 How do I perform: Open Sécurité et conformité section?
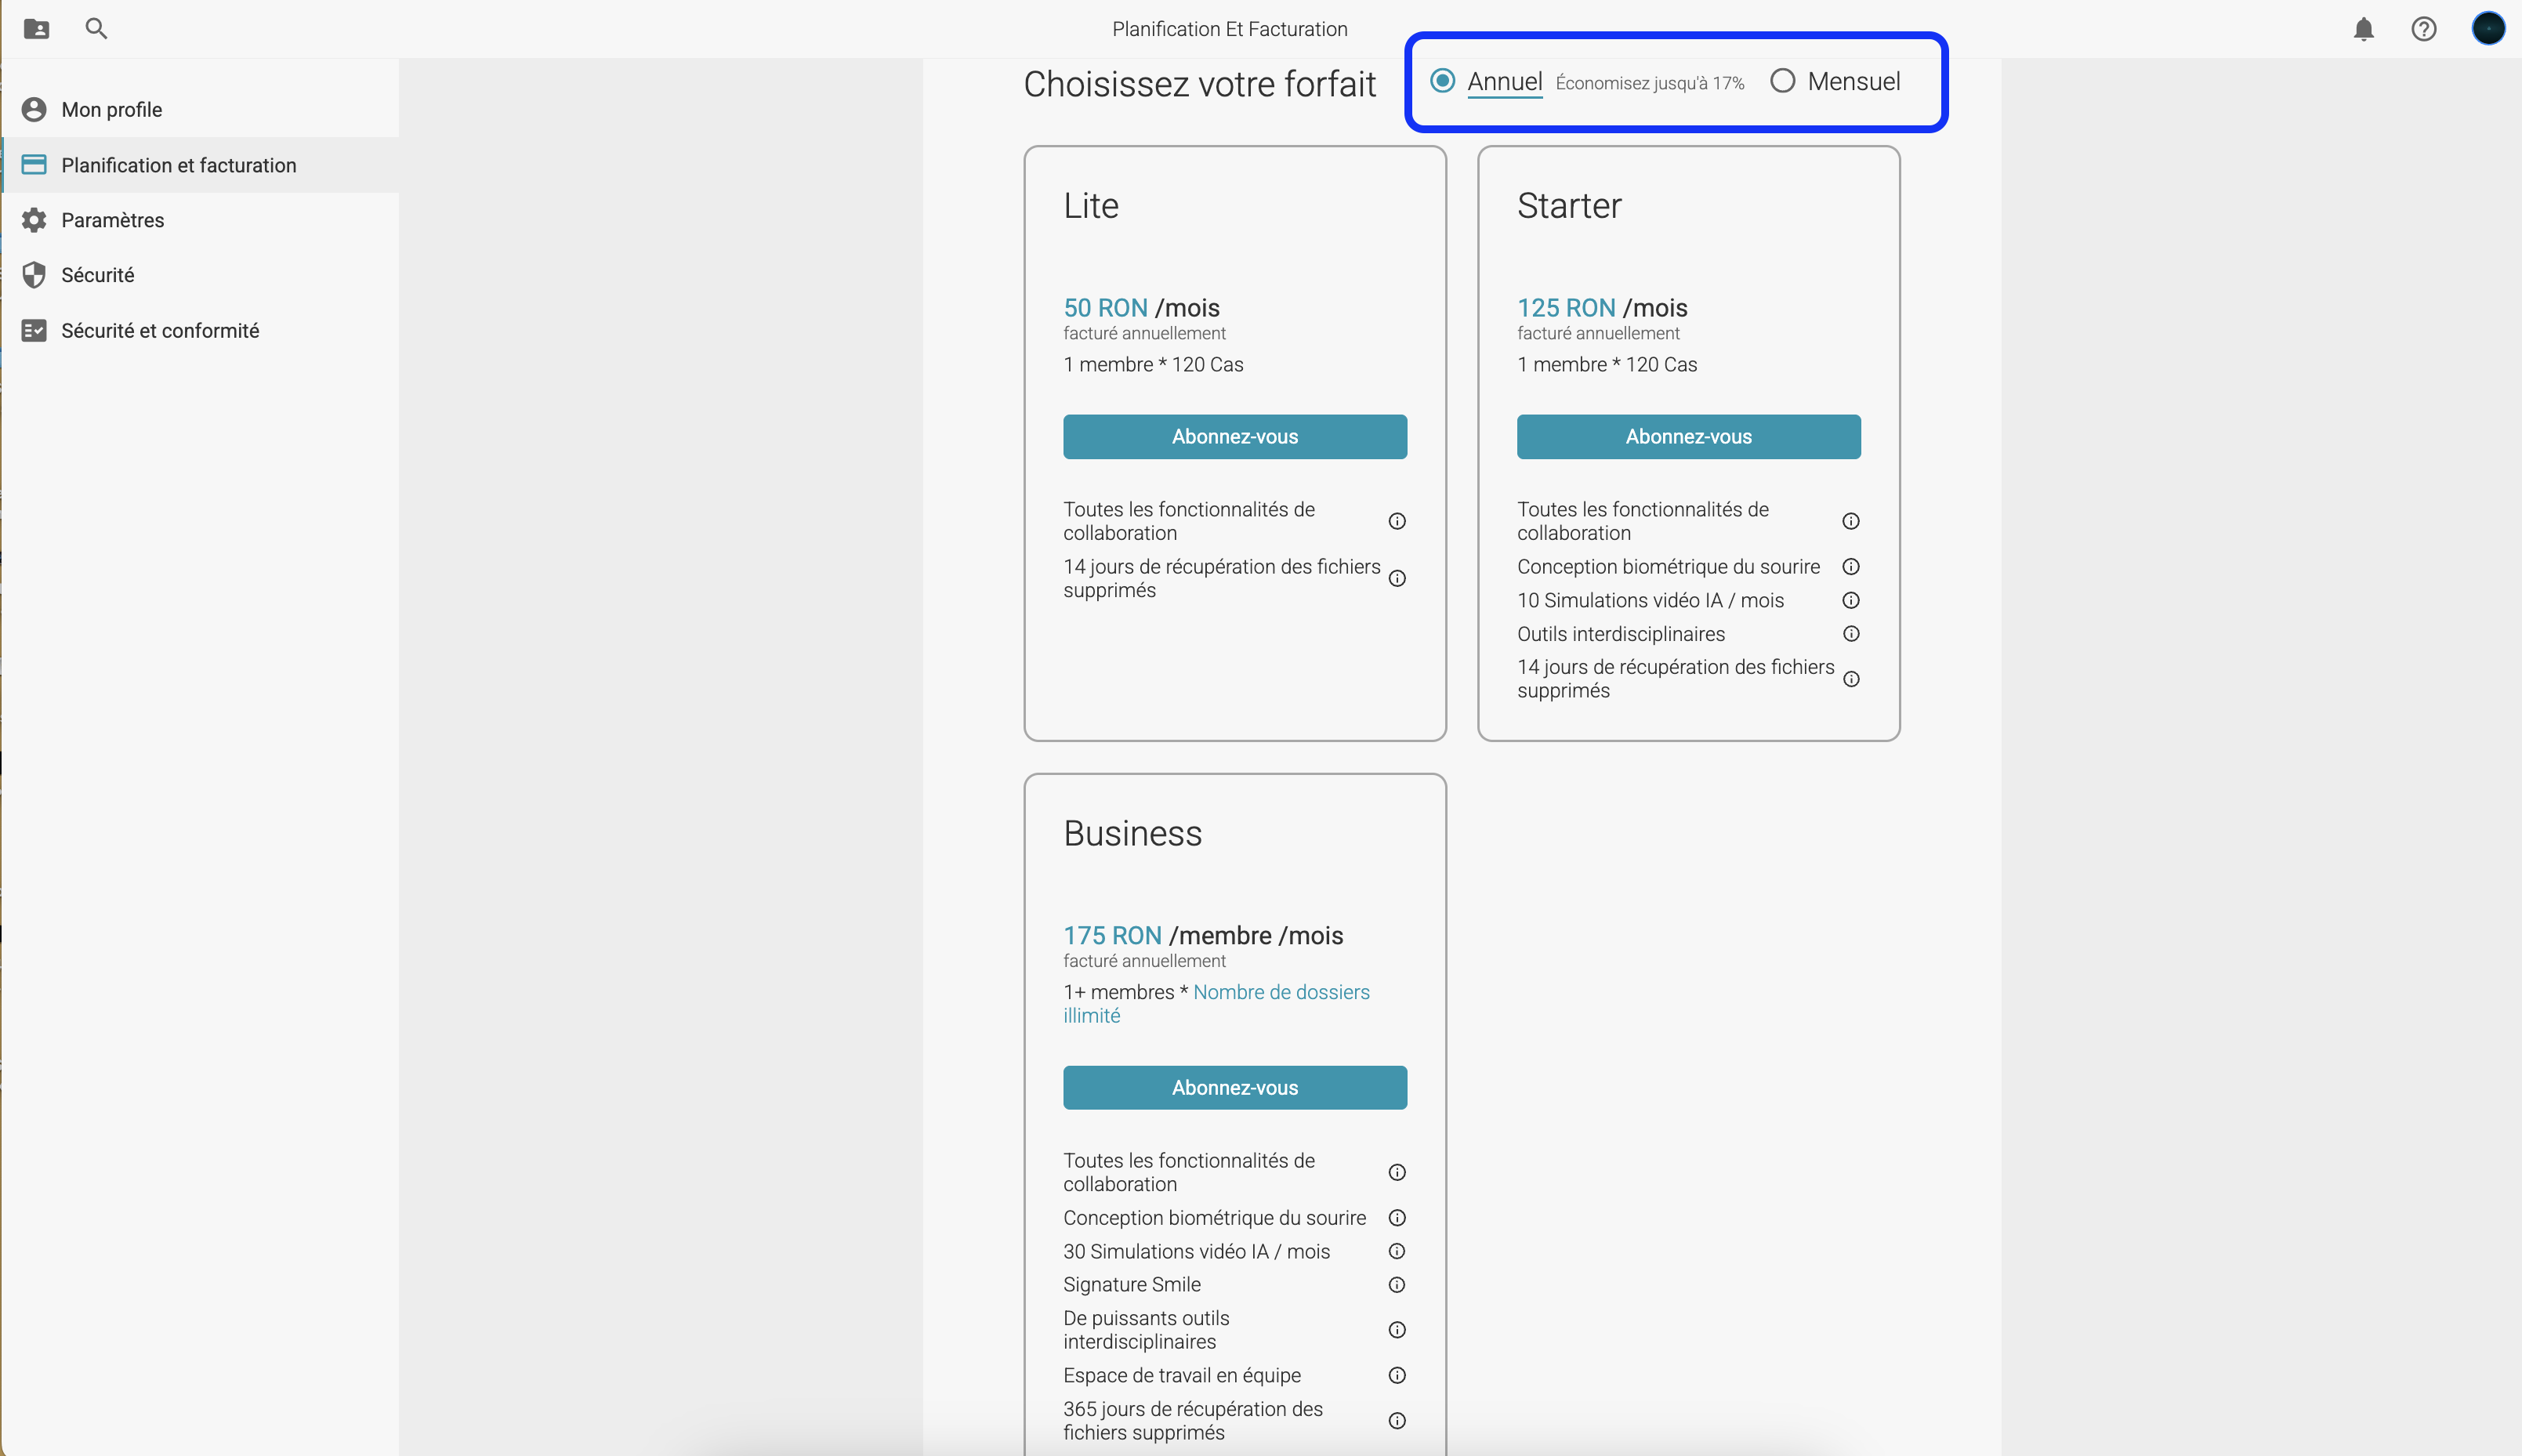[x=159, y=331]
